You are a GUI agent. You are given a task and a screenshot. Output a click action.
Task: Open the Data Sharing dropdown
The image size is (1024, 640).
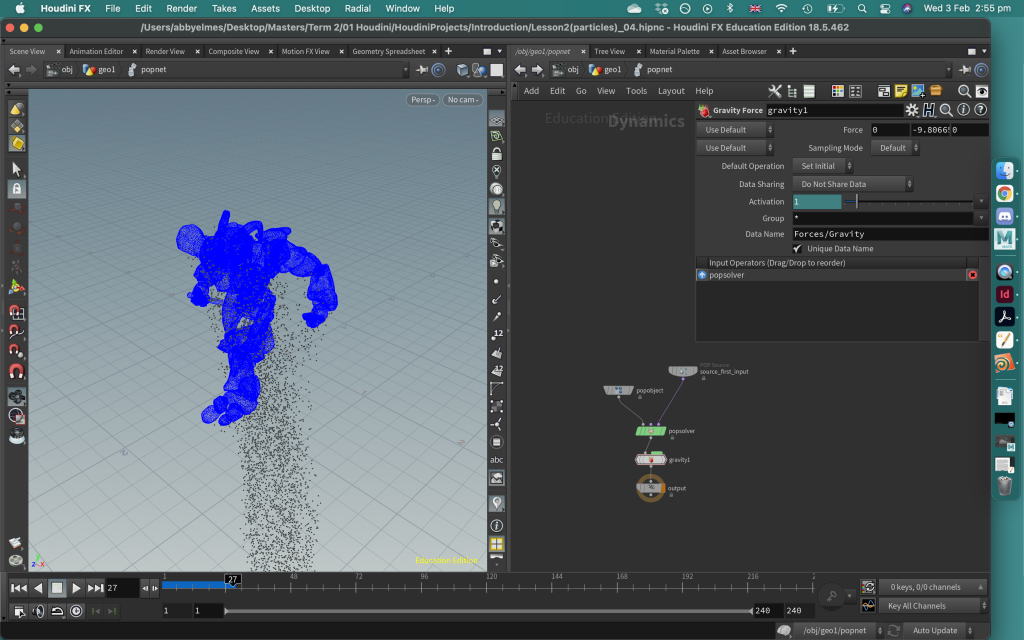853,184
